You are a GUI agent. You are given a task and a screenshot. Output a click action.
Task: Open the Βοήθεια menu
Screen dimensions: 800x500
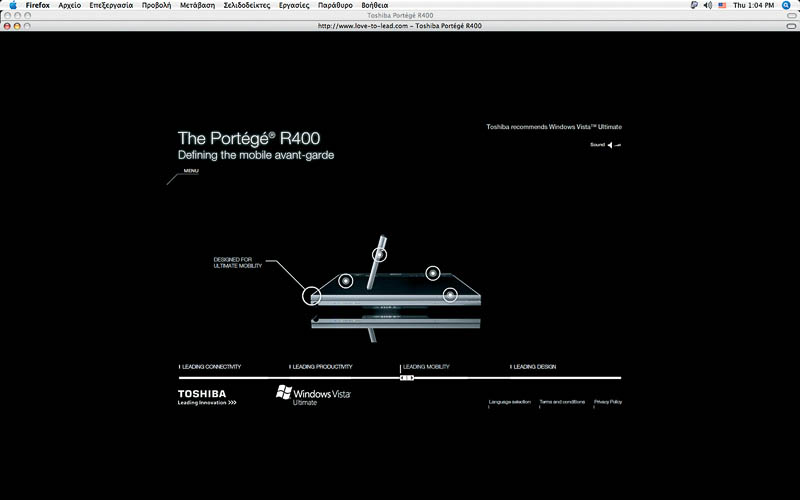(x=375, y=5)
